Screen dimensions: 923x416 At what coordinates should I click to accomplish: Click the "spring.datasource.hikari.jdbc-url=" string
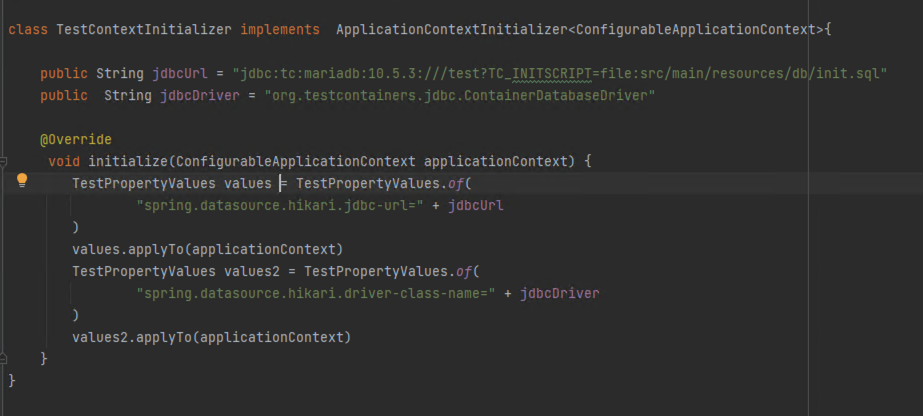[280, 205]
